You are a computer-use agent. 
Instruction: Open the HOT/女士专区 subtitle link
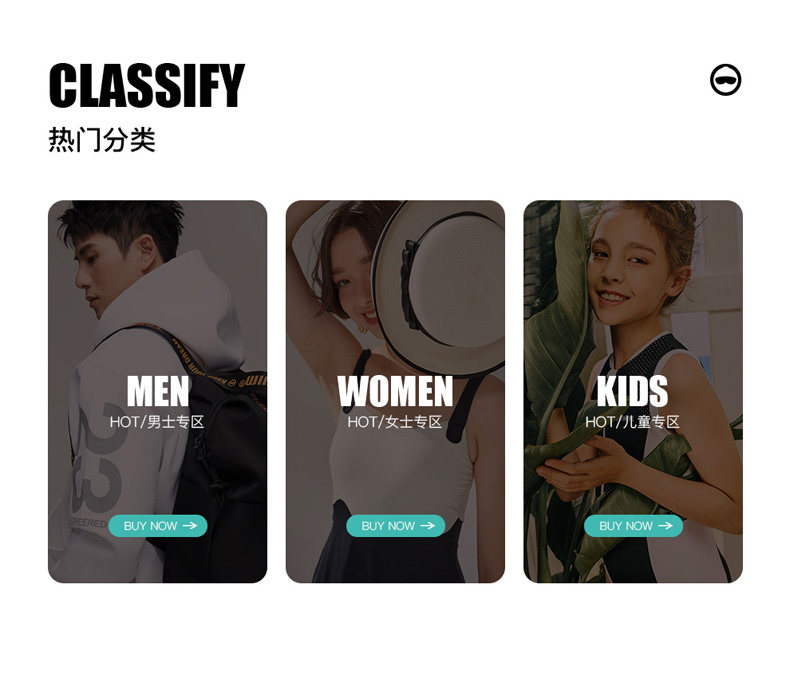[395, 422]
